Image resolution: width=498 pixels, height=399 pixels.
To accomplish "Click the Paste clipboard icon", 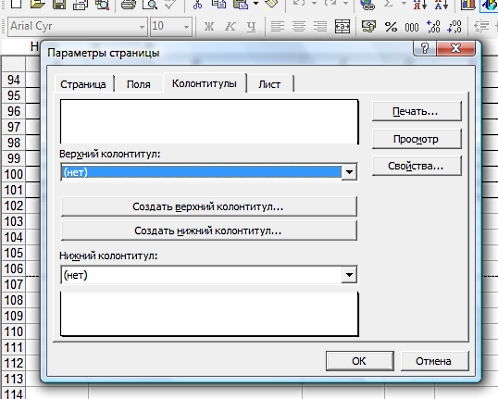I will pos(241,4).
